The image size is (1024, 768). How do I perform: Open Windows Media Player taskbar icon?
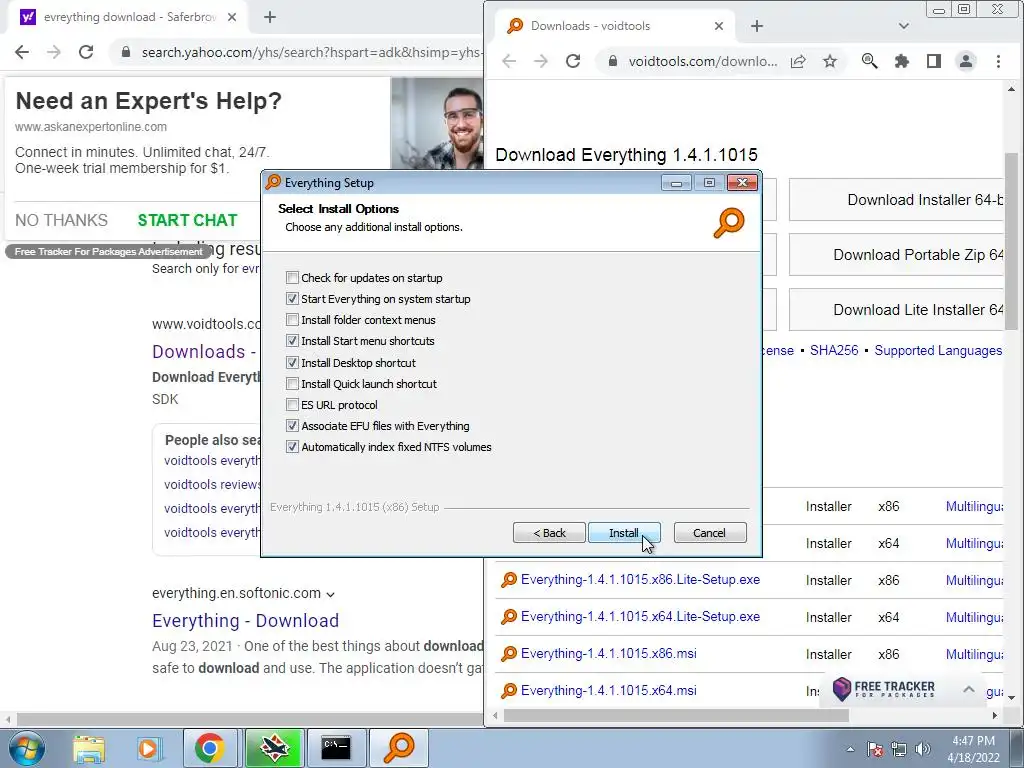[148, 748]
